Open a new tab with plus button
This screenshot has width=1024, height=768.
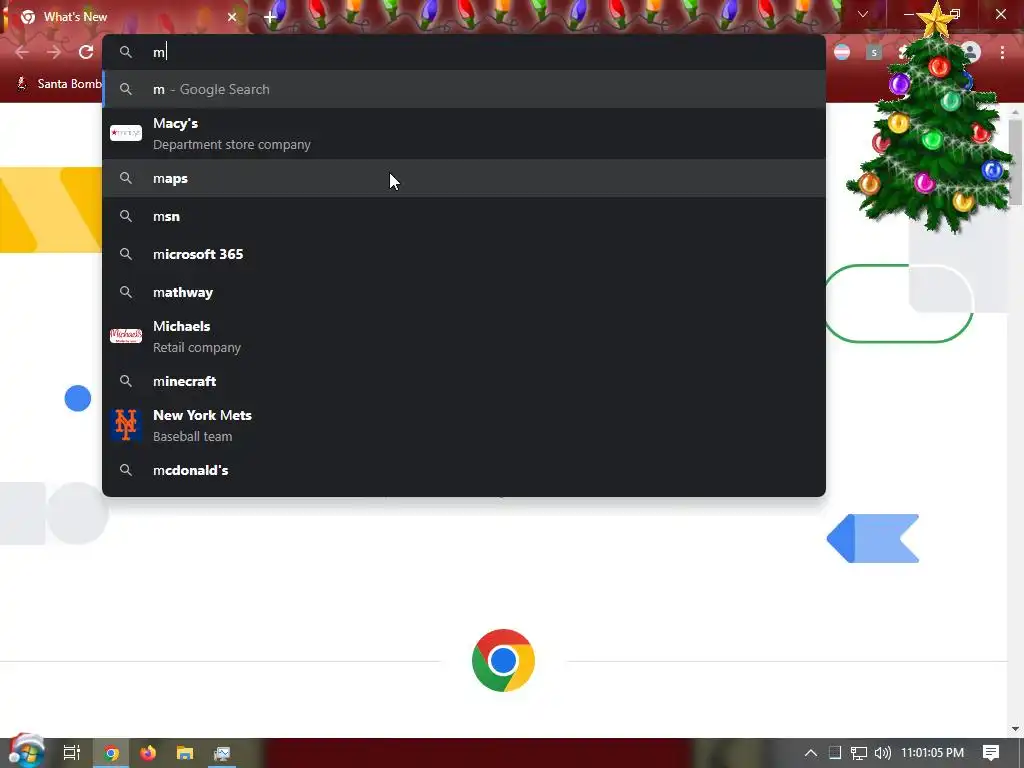point(270,18)
